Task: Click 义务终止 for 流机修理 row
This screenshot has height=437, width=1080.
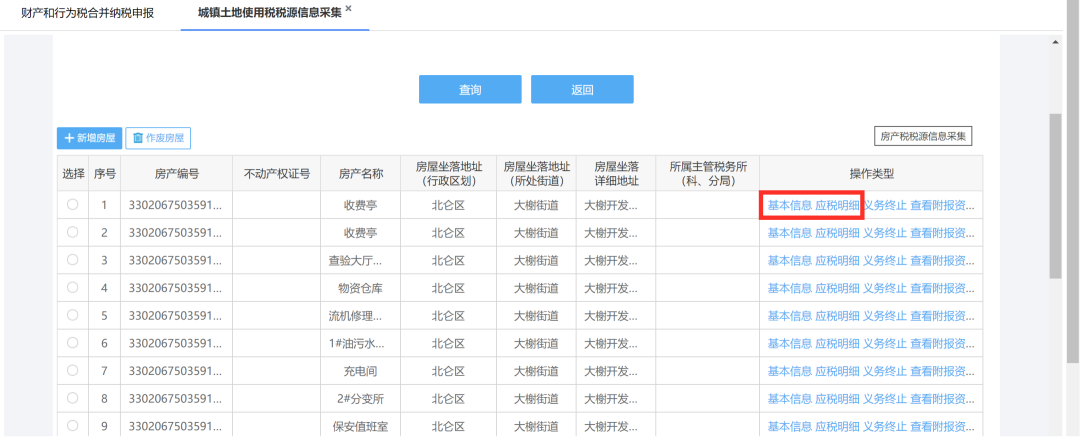Action: click(x=884, y=316)
